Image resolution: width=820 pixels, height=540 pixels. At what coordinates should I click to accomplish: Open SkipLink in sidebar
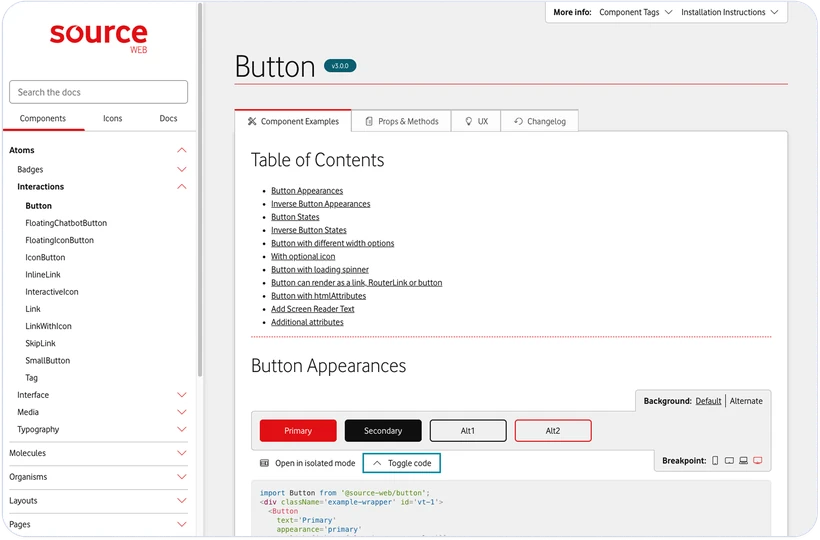(40, 344)
